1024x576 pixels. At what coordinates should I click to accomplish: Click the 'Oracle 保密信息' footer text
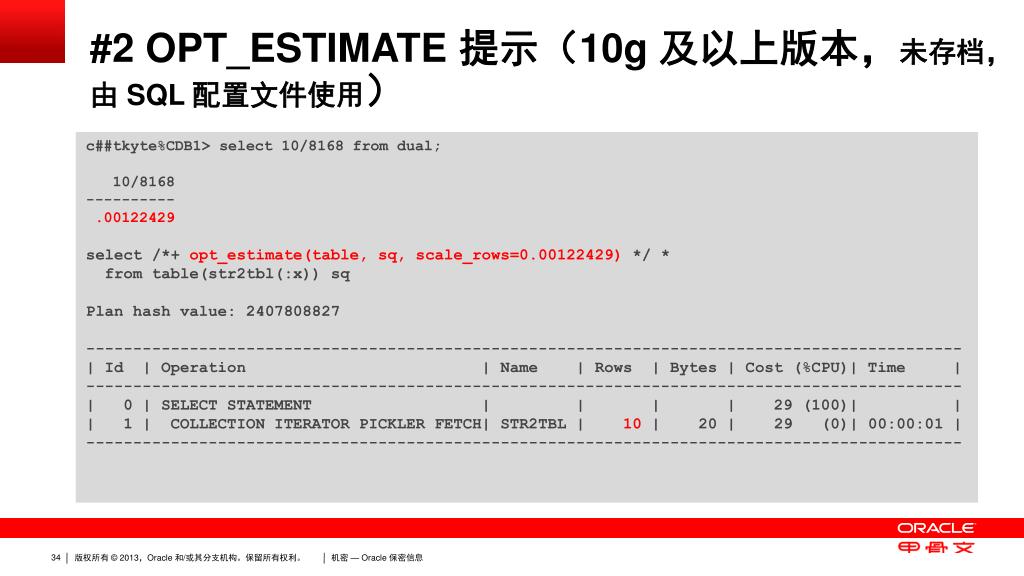[392, 558]
